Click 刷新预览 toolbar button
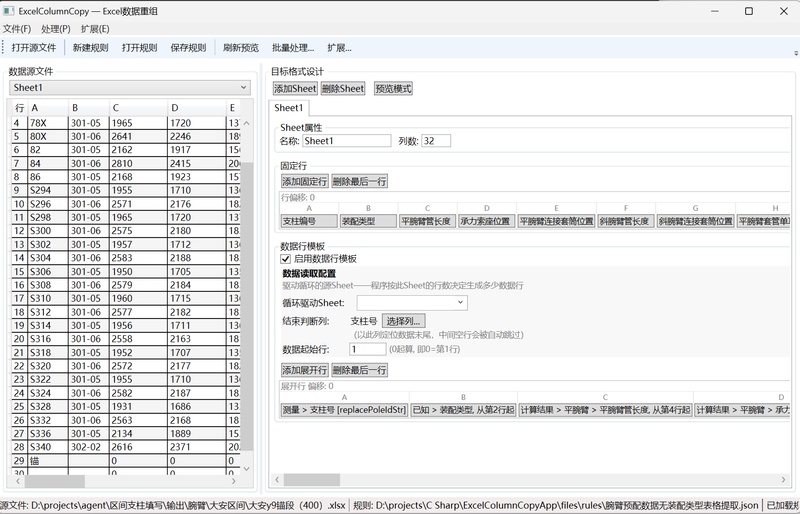Viewport: 800px width, 514px height. coord(241,47)
